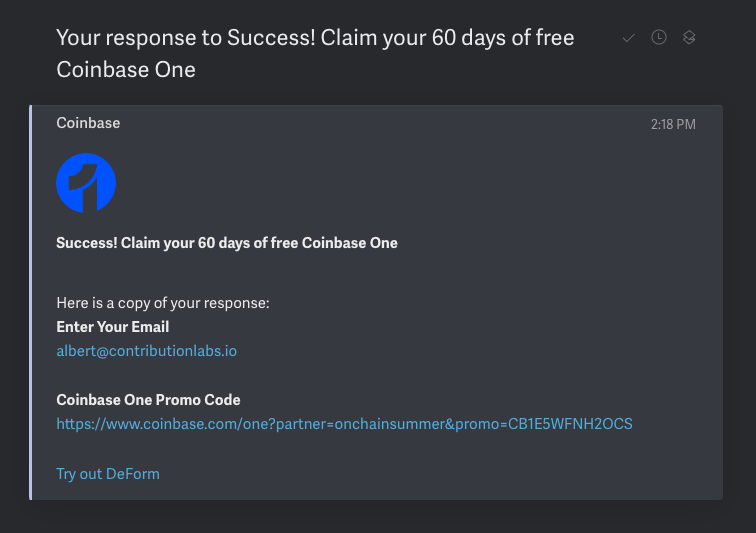
Task: Click the Coinbase One Promo Code label
Action: [148, 400]
